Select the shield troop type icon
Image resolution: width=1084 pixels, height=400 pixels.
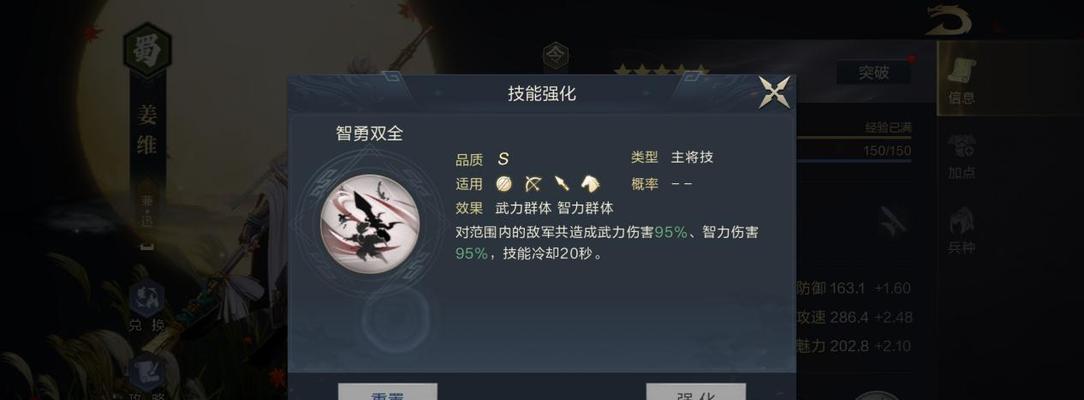(505, 184)
